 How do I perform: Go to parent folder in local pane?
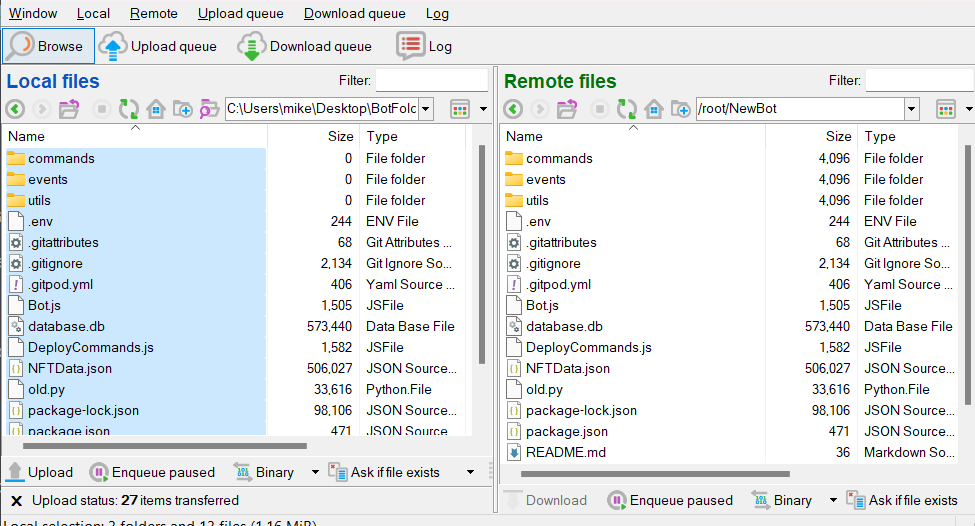[x=69, y=109]
